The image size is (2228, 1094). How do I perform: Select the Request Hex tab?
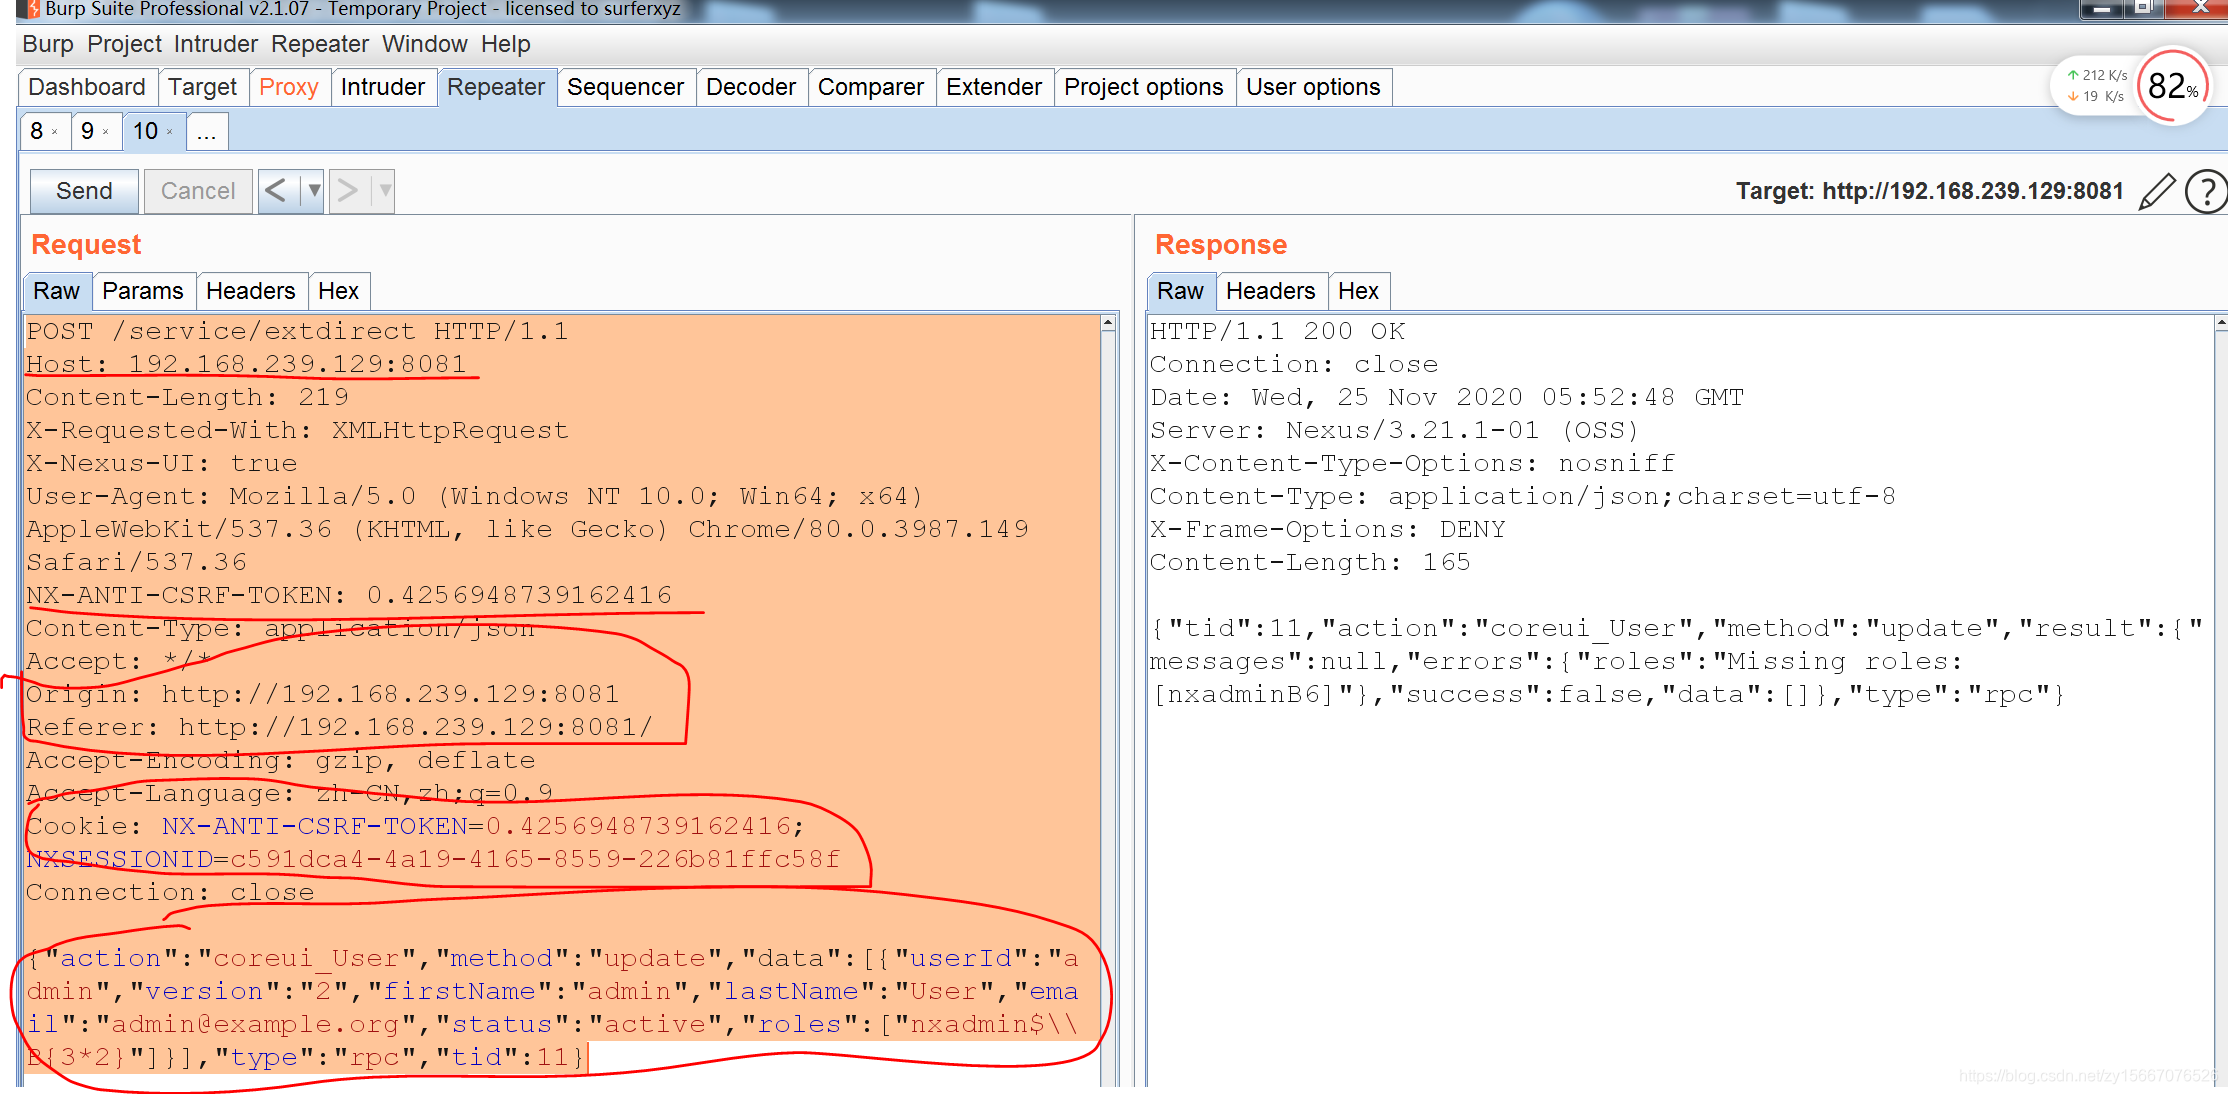339,291
